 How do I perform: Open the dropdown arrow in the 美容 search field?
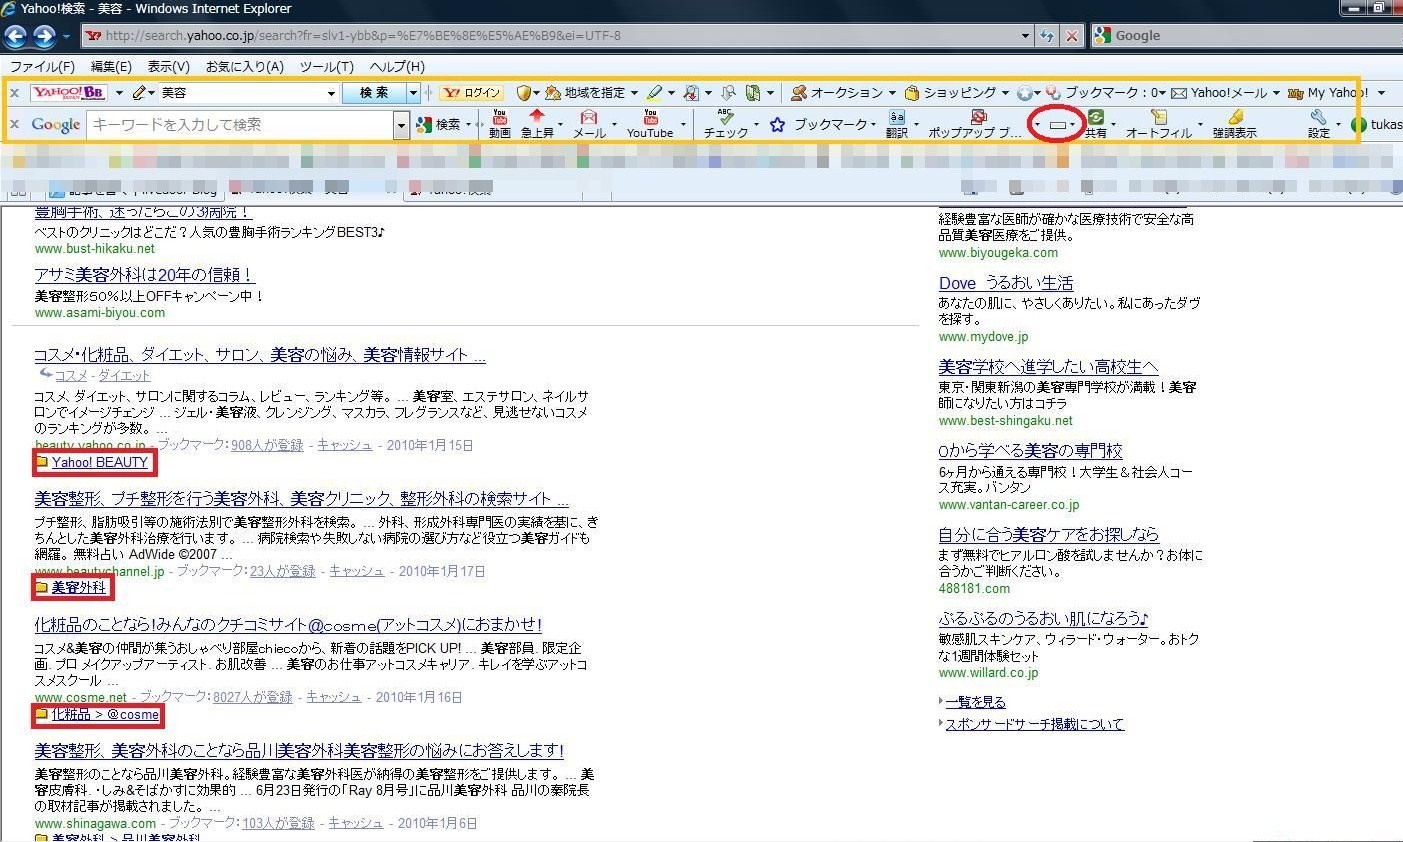point(331,93)
